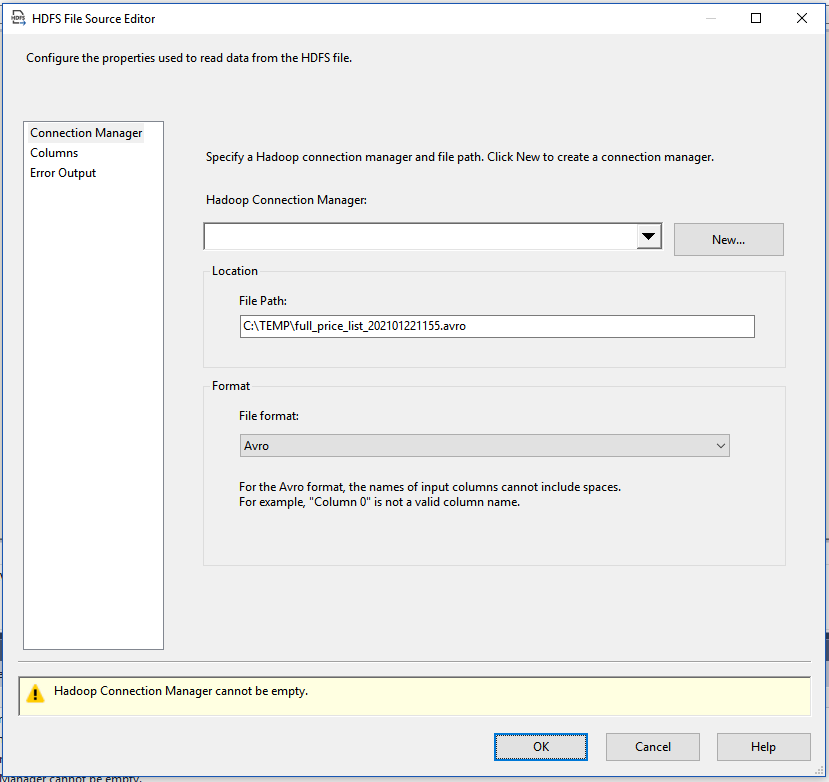Click the HDFS File Source Editor title text

click(94, 19)
